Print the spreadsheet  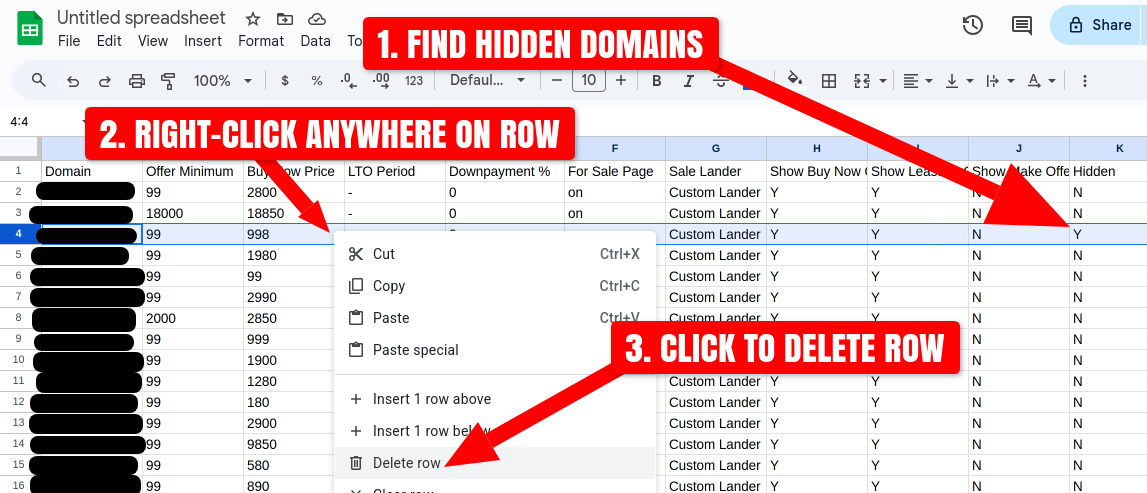pyautogui.click(x=137, y=80)
